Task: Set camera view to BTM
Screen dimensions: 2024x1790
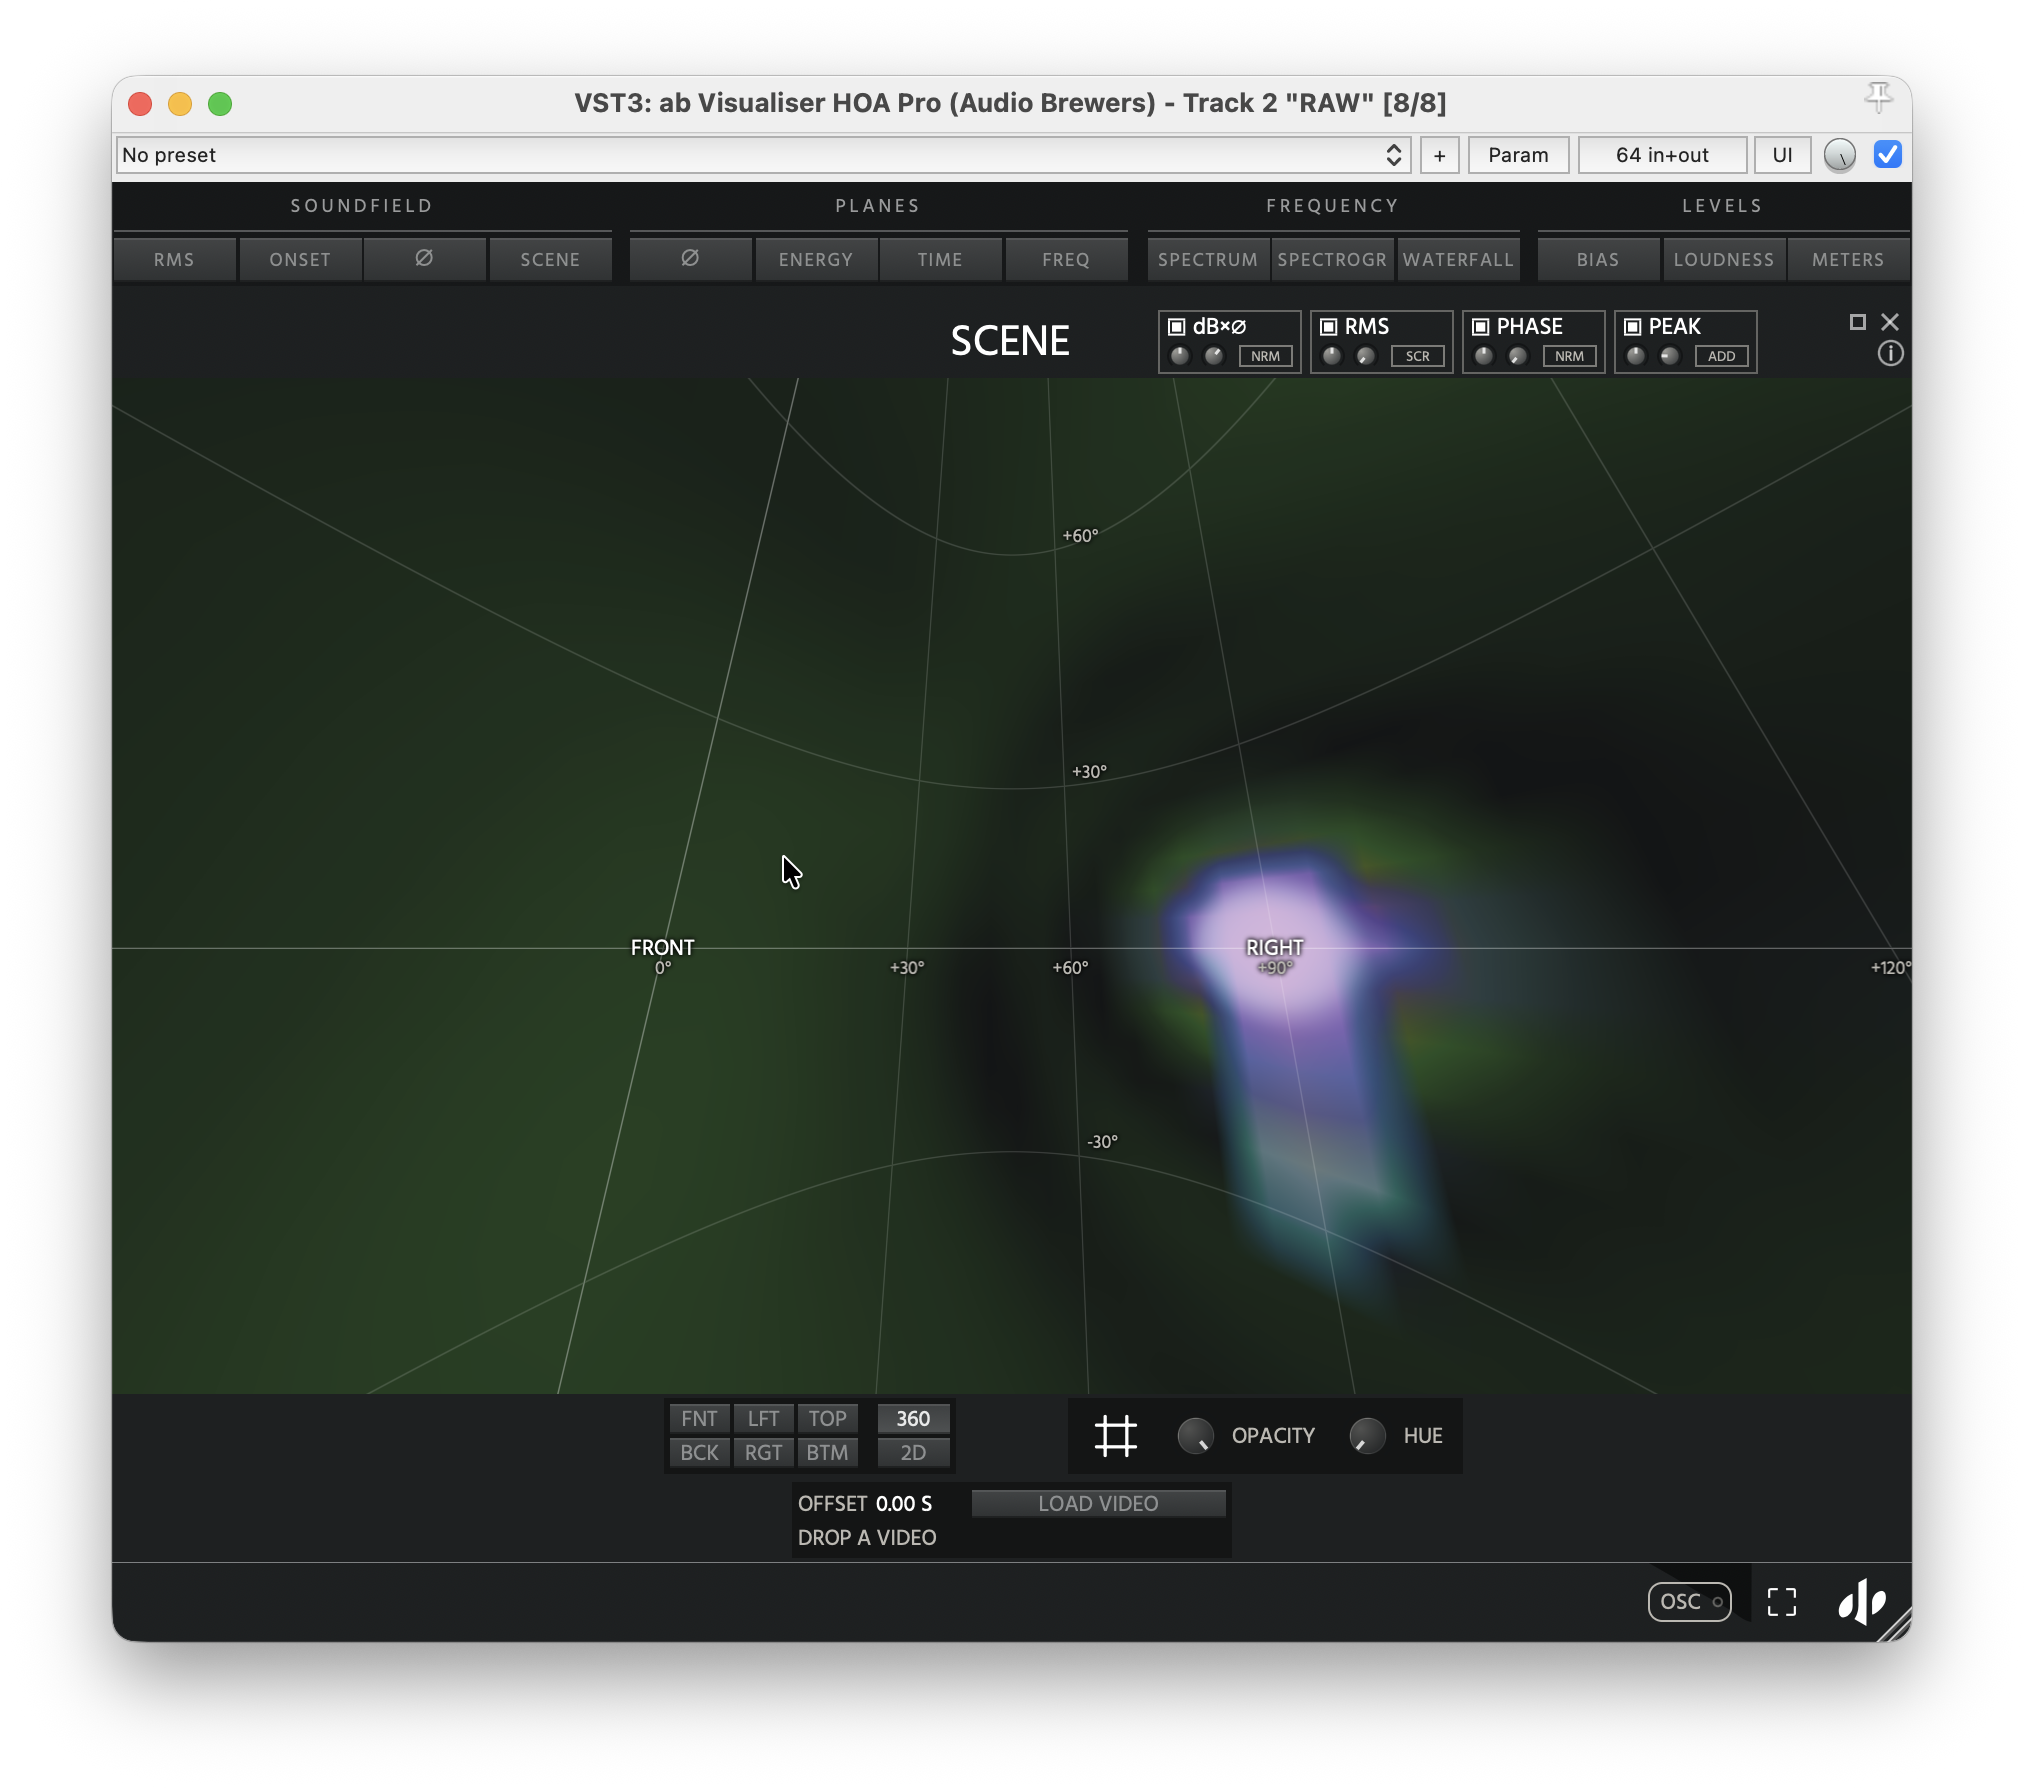Action: click(x=827, y=1453)
